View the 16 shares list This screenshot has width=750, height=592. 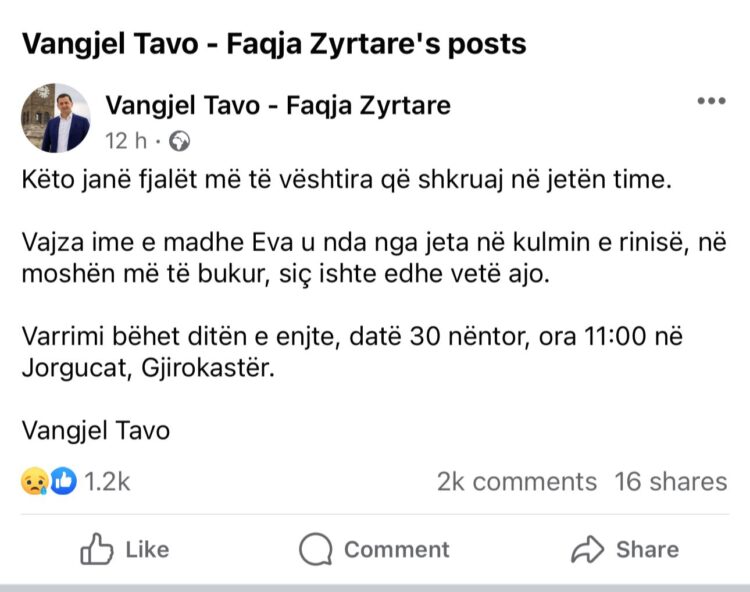[x=671, y=482]
